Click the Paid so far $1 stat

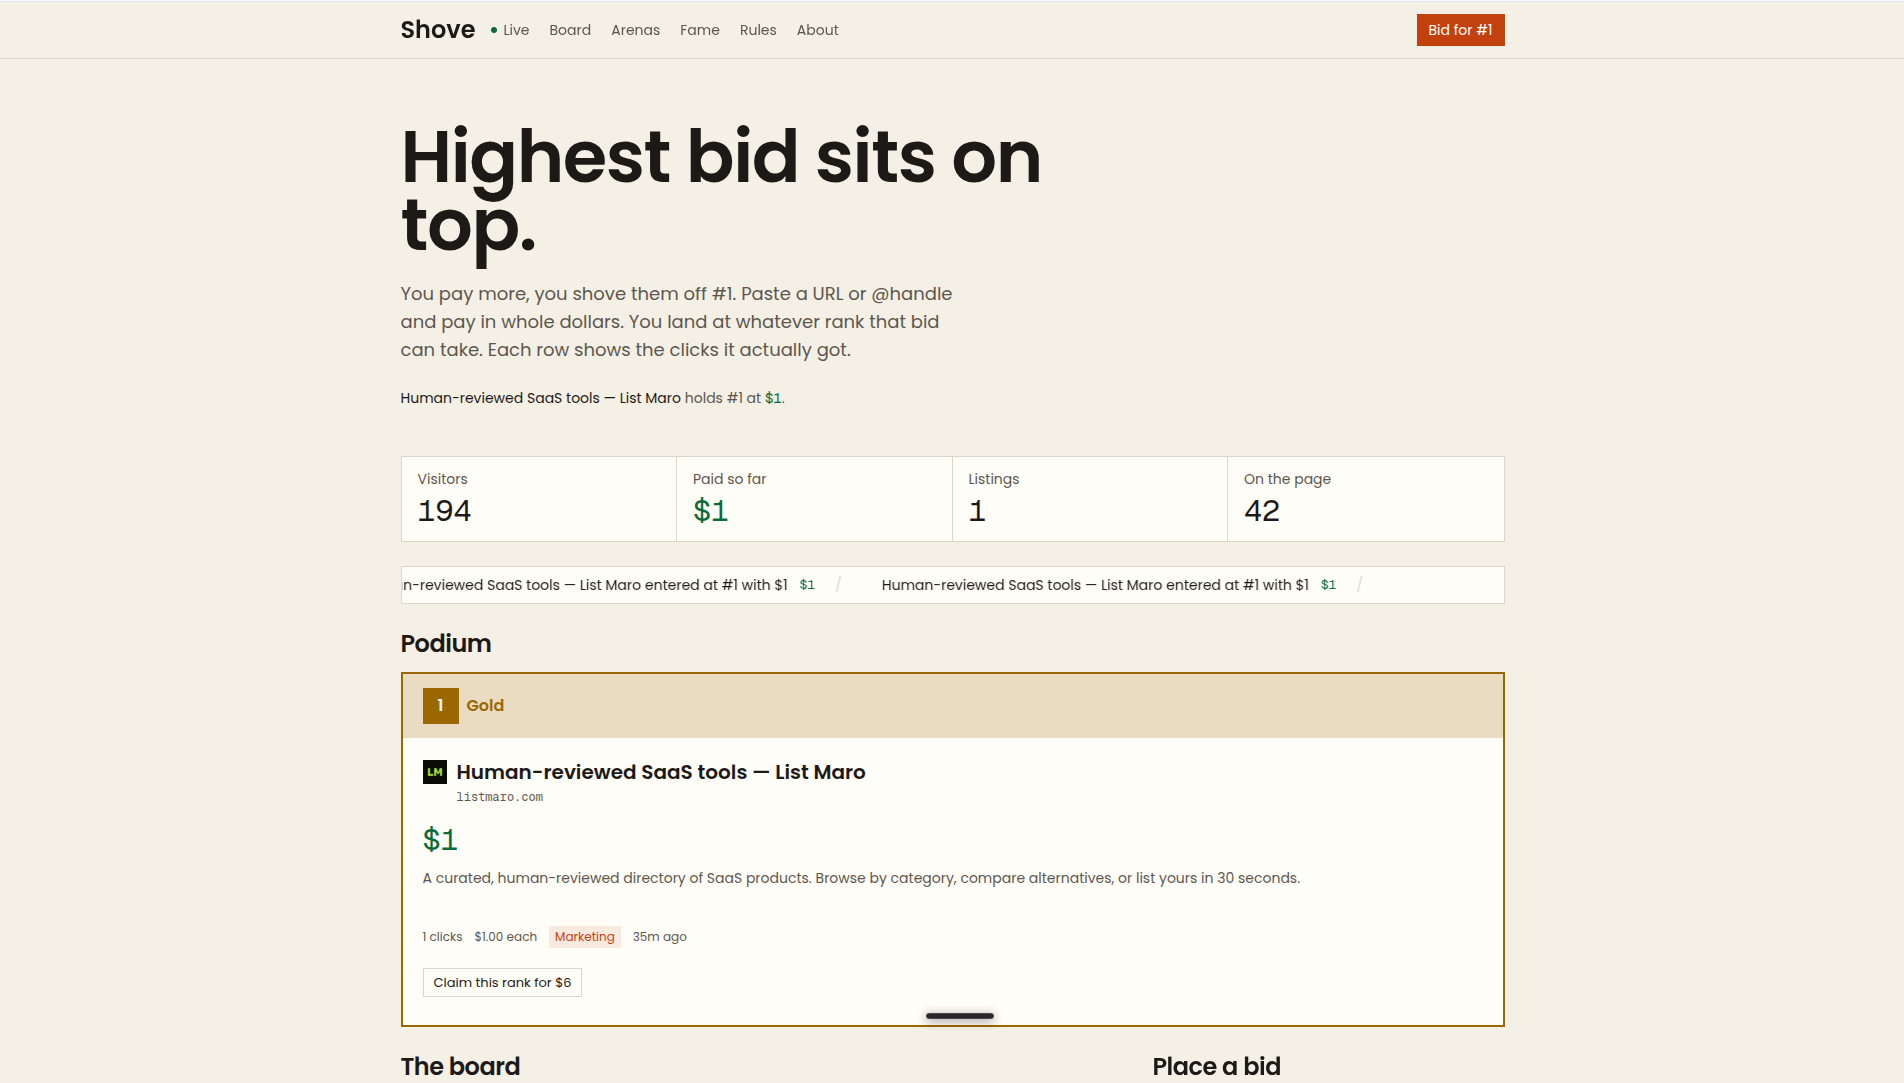click(711, 511)
